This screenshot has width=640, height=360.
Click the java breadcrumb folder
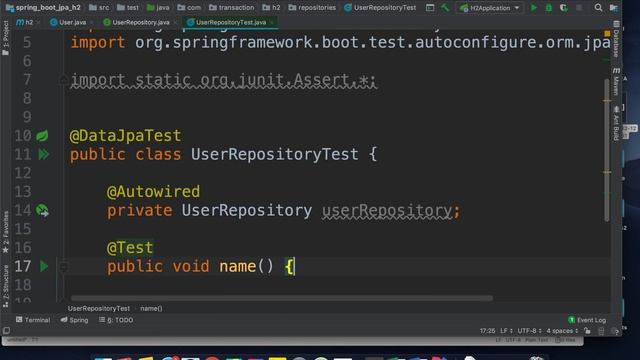[158, 7]
